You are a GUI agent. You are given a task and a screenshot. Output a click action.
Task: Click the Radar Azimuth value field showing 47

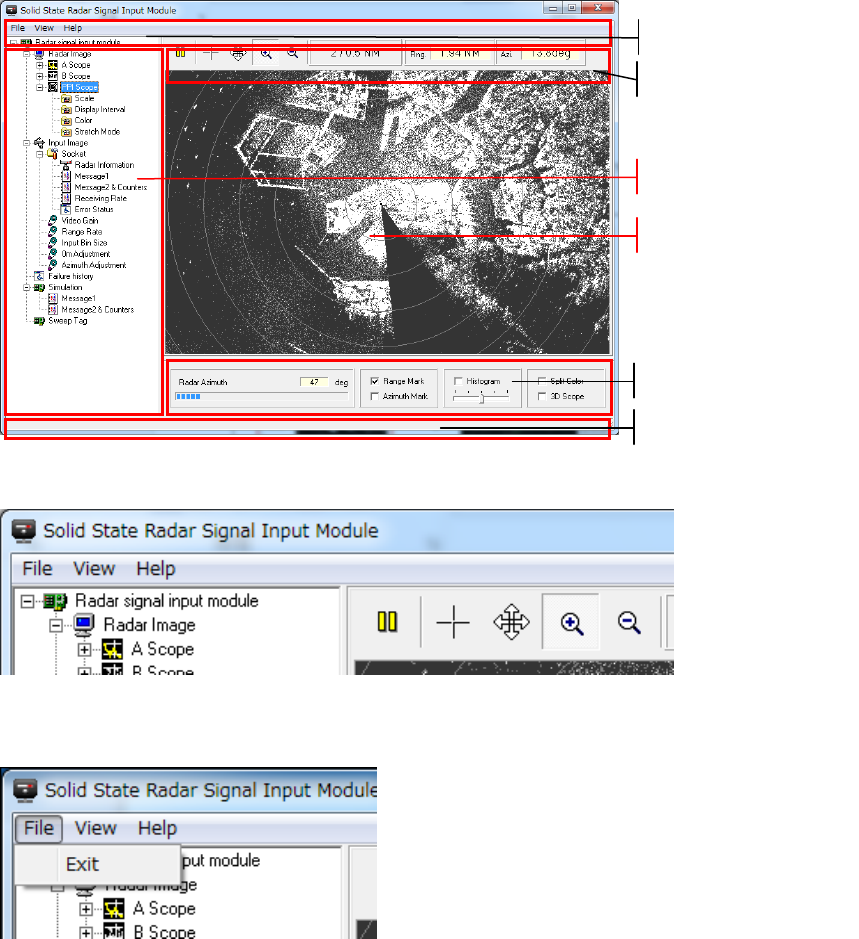pyautogui.click(x=314, y=382)
